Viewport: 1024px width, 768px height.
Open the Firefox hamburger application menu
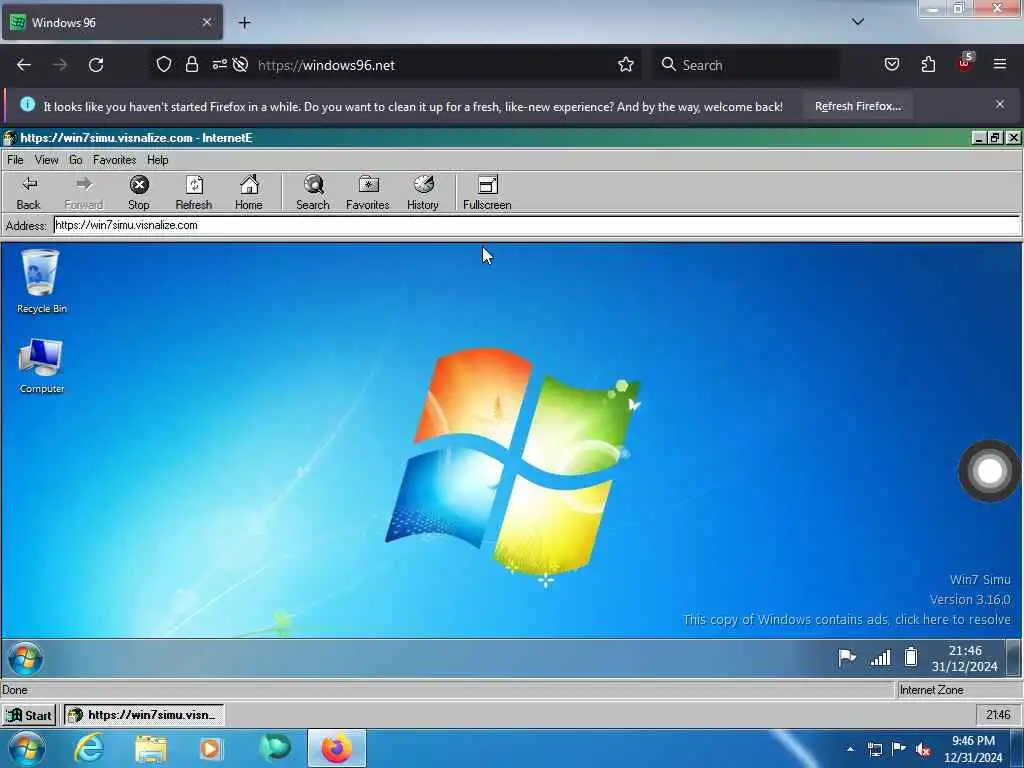click(x=1000, y=64)
